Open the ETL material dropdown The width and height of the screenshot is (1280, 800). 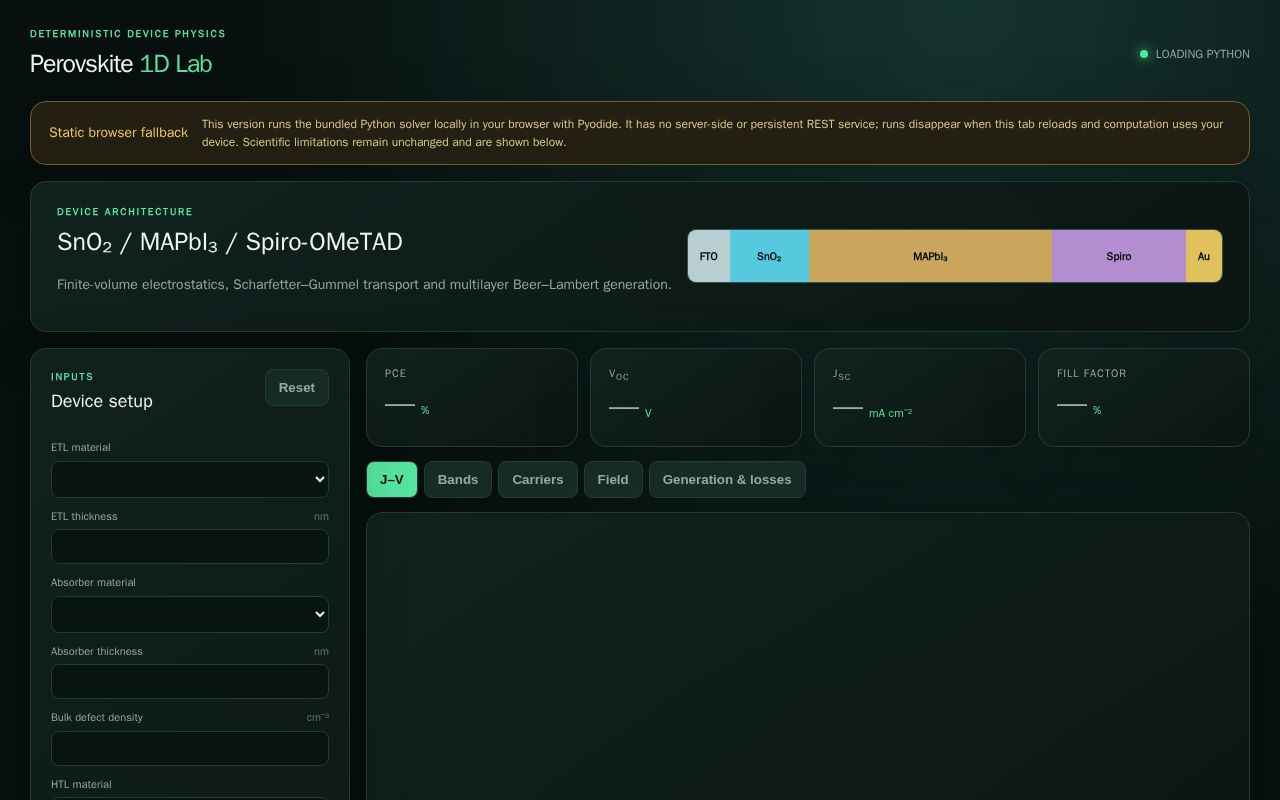pyautogui.click(x=190, y=479)
